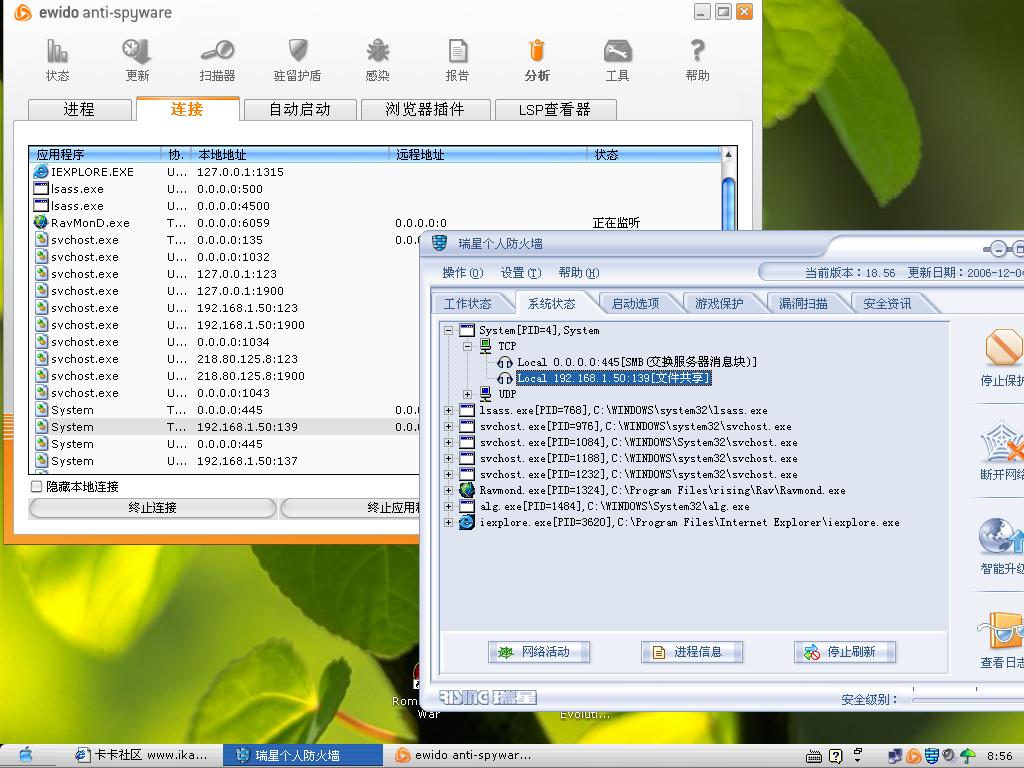Toggle the 隐藏本地连接 checkbox

click(37, 487)
